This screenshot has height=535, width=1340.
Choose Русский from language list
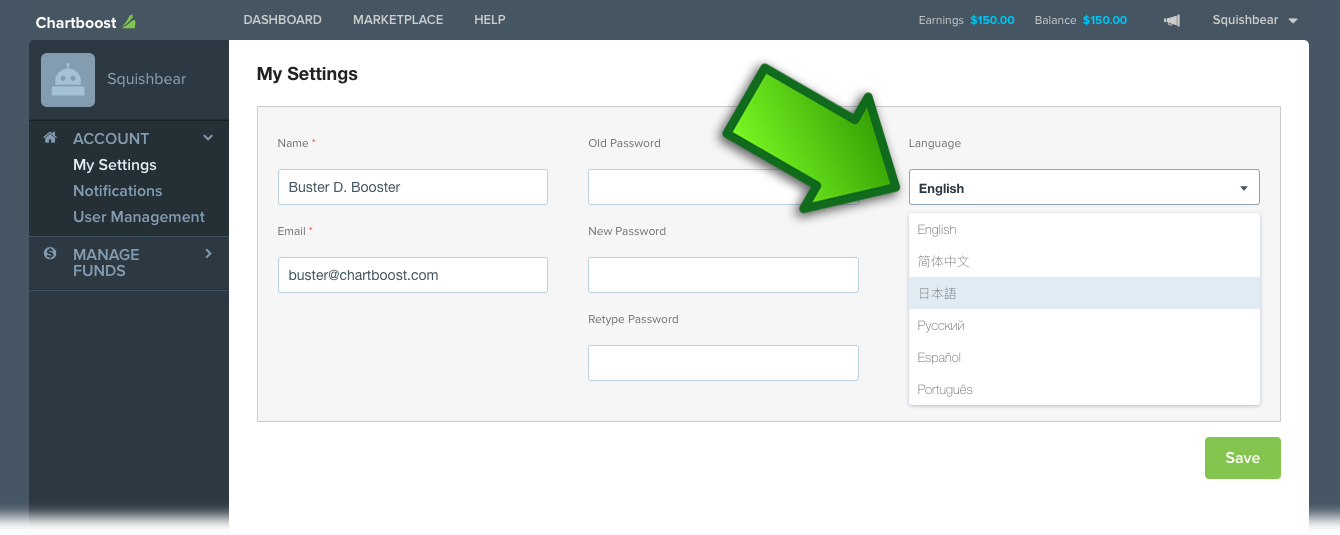[1084, 325]
